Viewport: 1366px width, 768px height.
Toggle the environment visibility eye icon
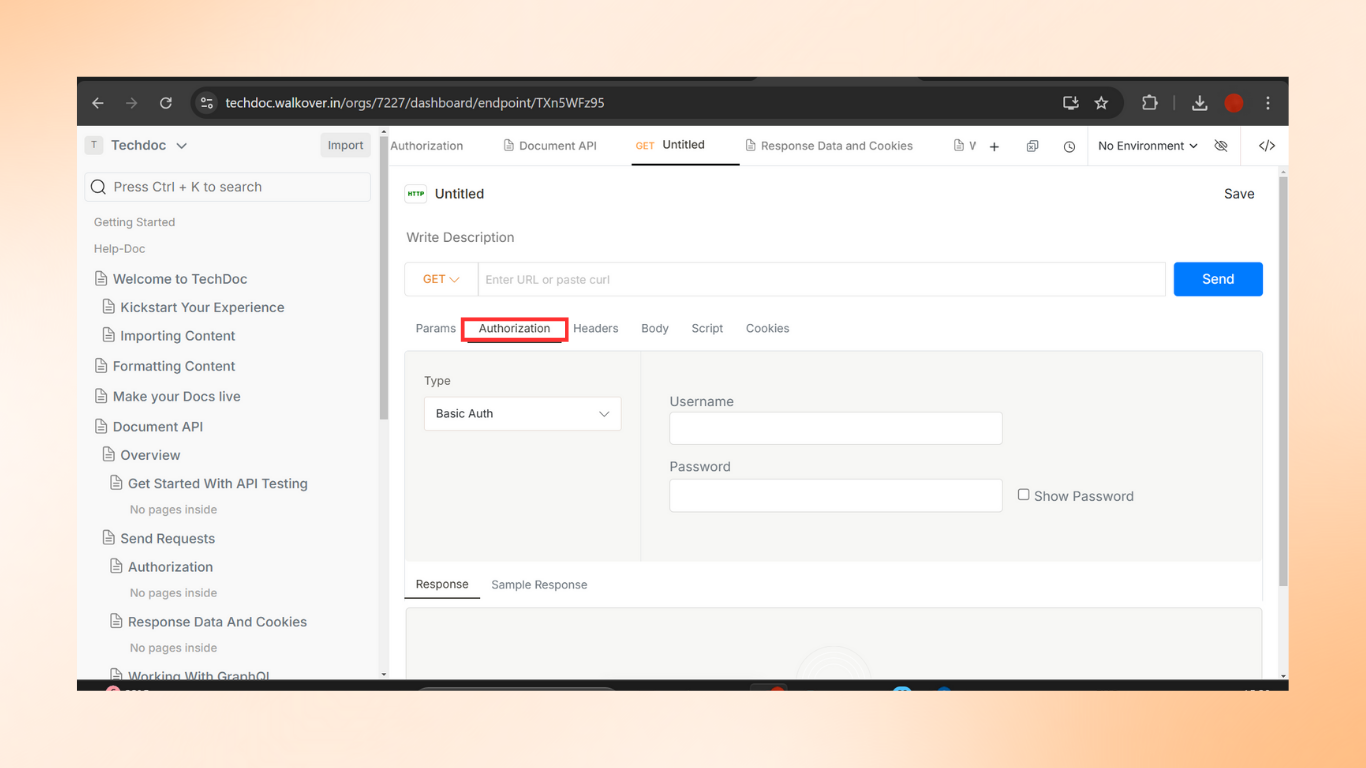coord(1220,146)
